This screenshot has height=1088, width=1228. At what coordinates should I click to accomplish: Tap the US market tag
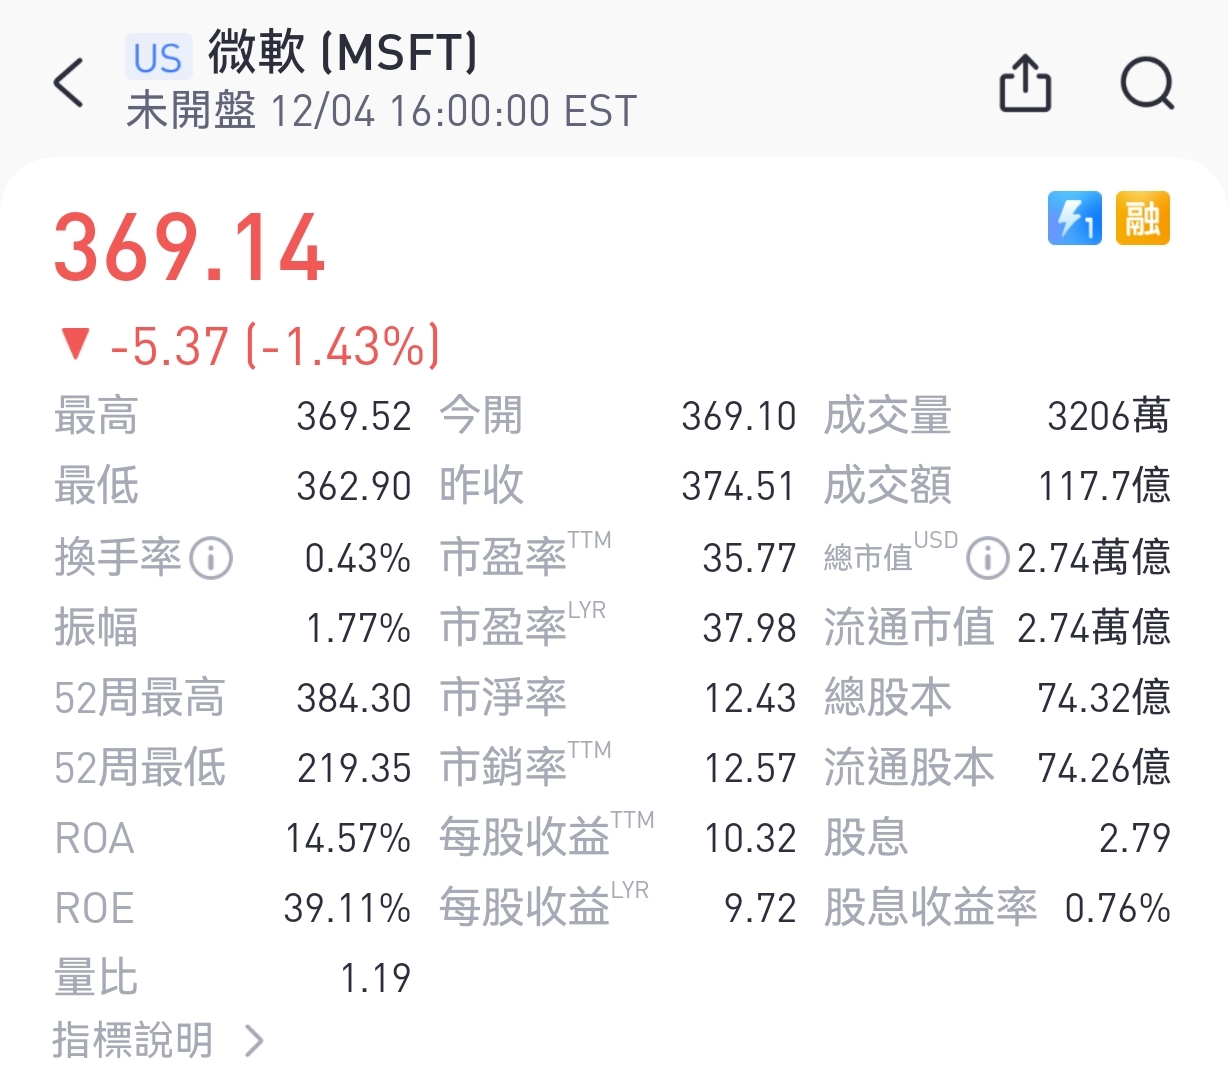pyautogui.click(x=158, y=58)
